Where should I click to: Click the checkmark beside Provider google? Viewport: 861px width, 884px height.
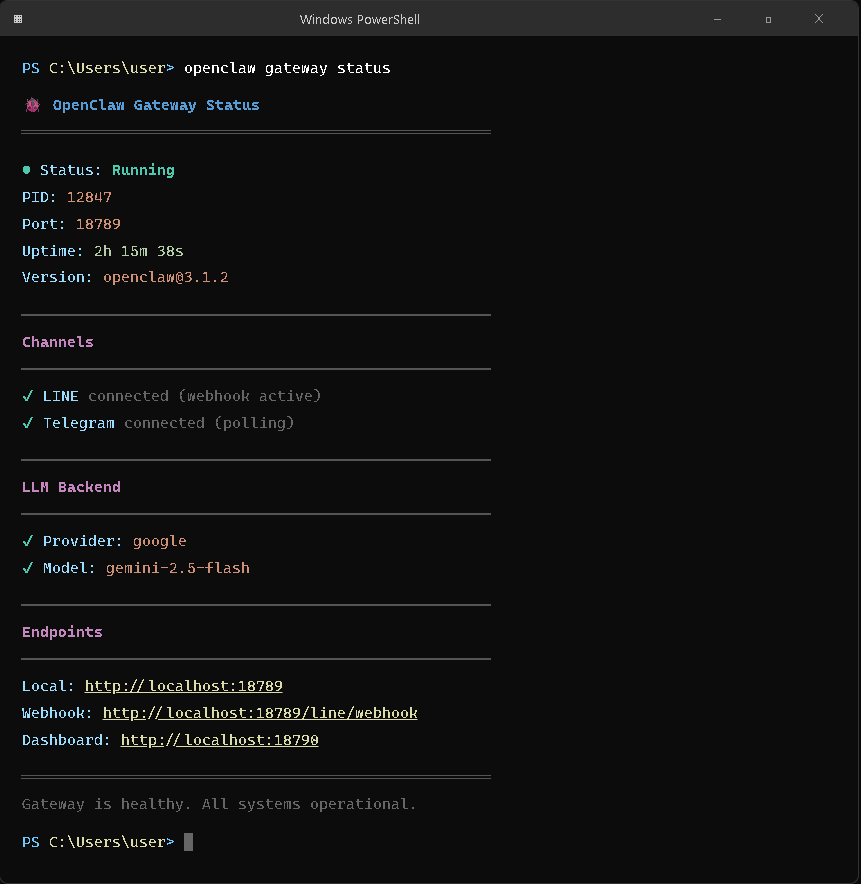tap(27, 540)
